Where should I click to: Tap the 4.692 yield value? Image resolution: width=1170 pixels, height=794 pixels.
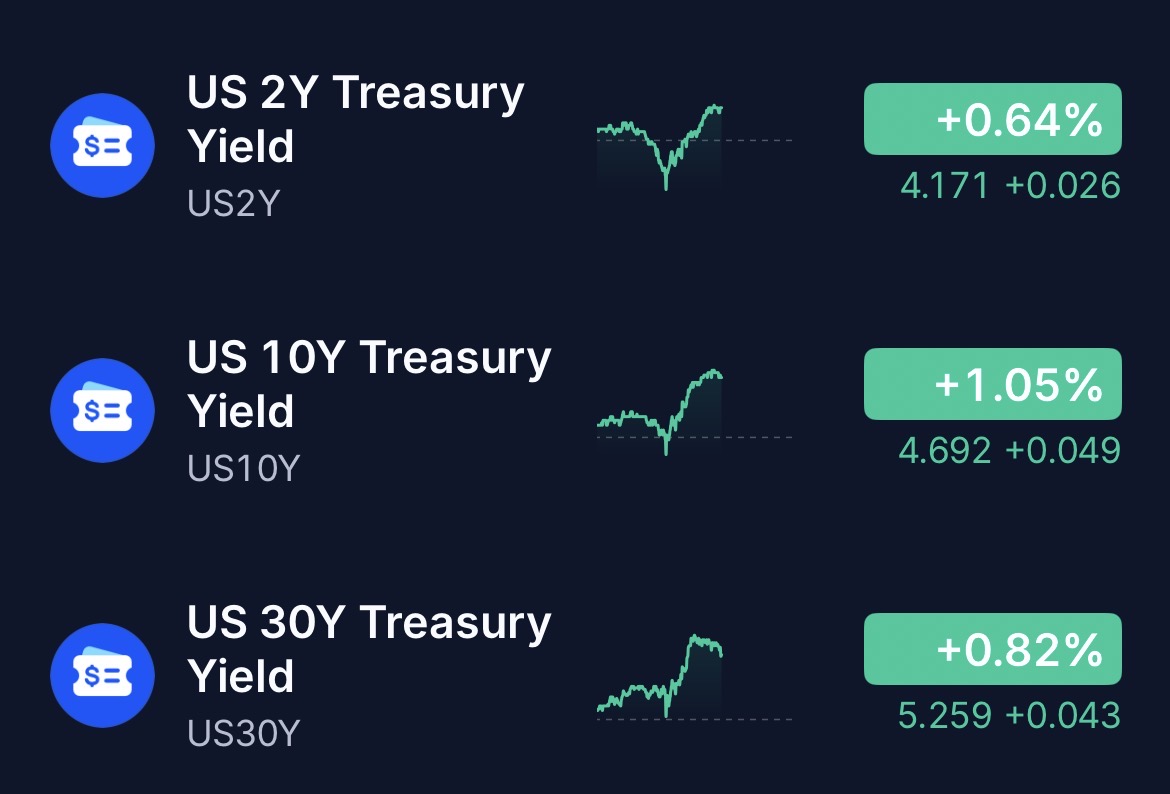coord(945,451)
